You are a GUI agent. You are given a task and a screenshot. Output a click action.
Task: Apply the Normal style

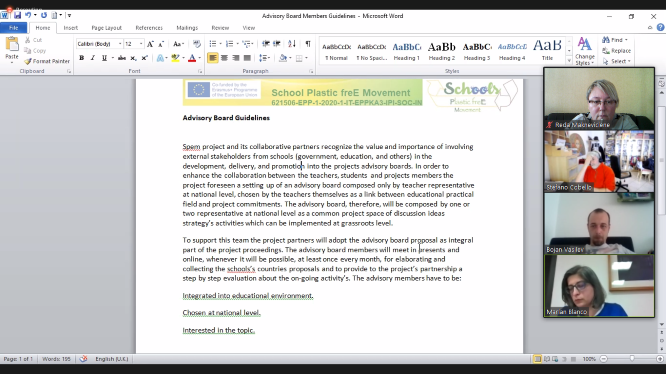click(x=336, y=51)
